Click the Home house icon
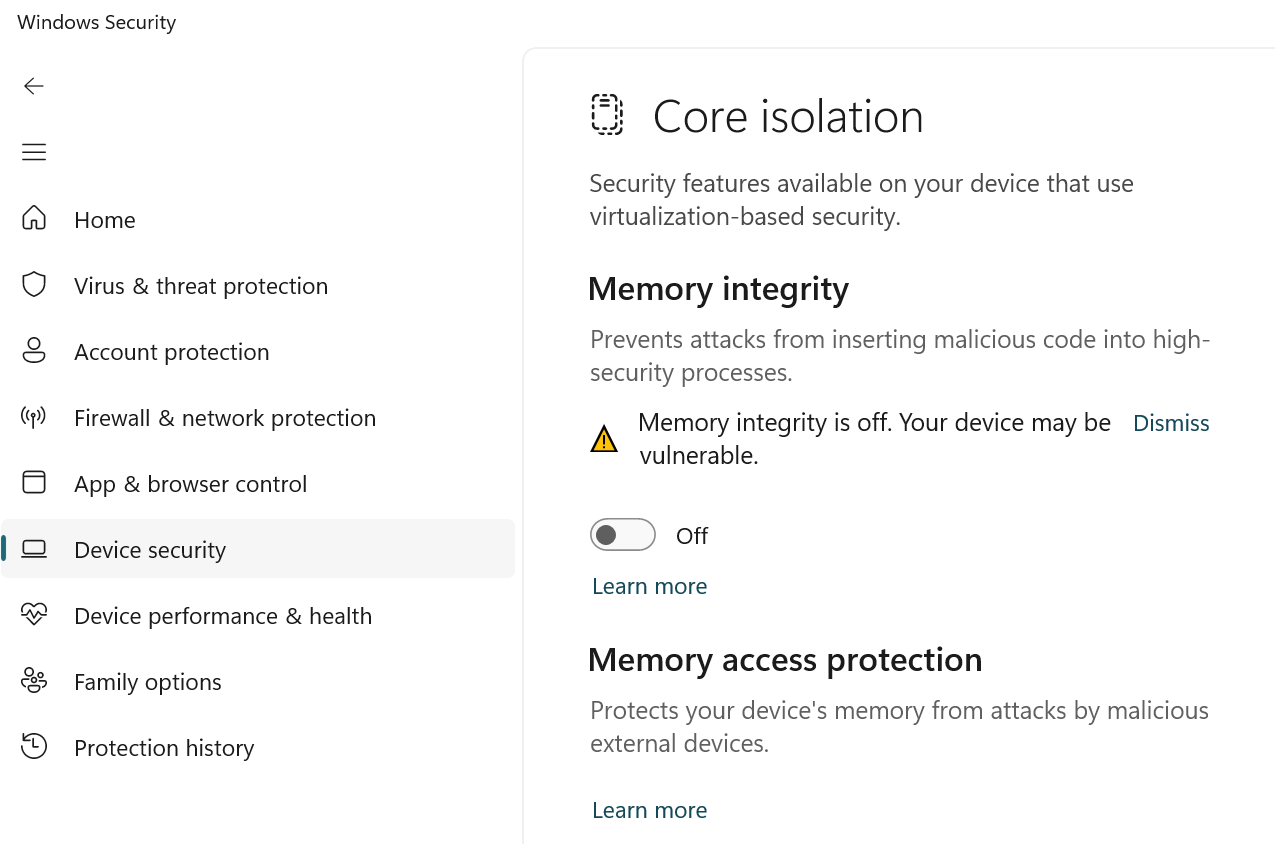Viewport: 1275px width, 844px height. point(34,219)
